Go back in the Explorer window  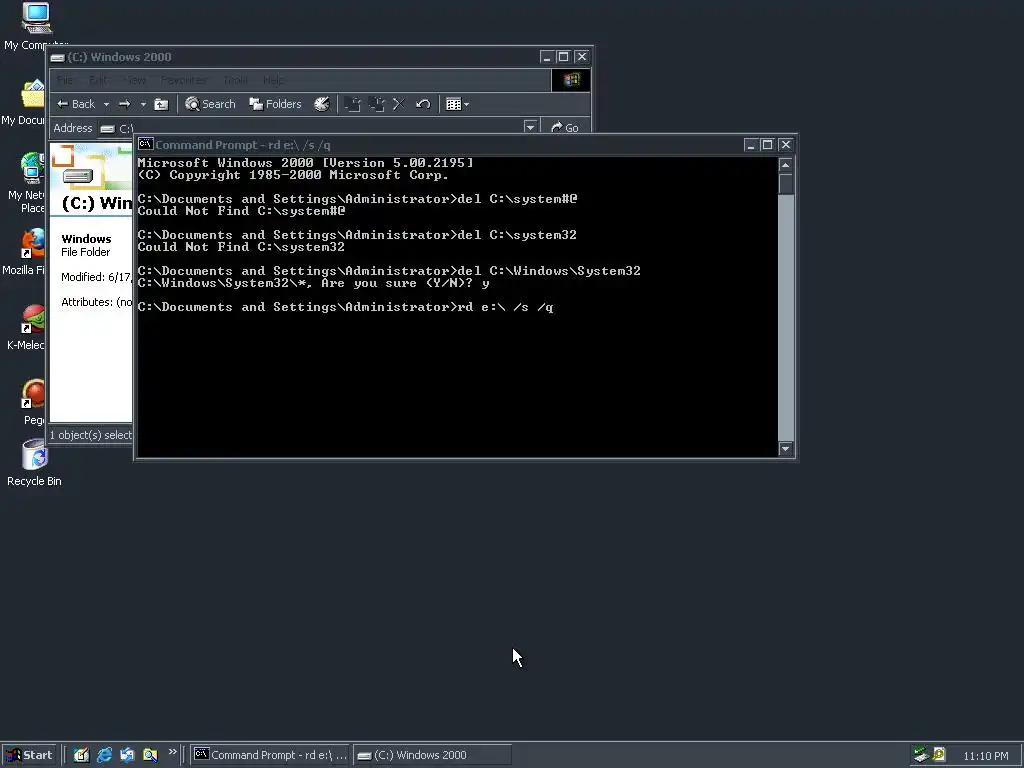click(x=76, y=104)
